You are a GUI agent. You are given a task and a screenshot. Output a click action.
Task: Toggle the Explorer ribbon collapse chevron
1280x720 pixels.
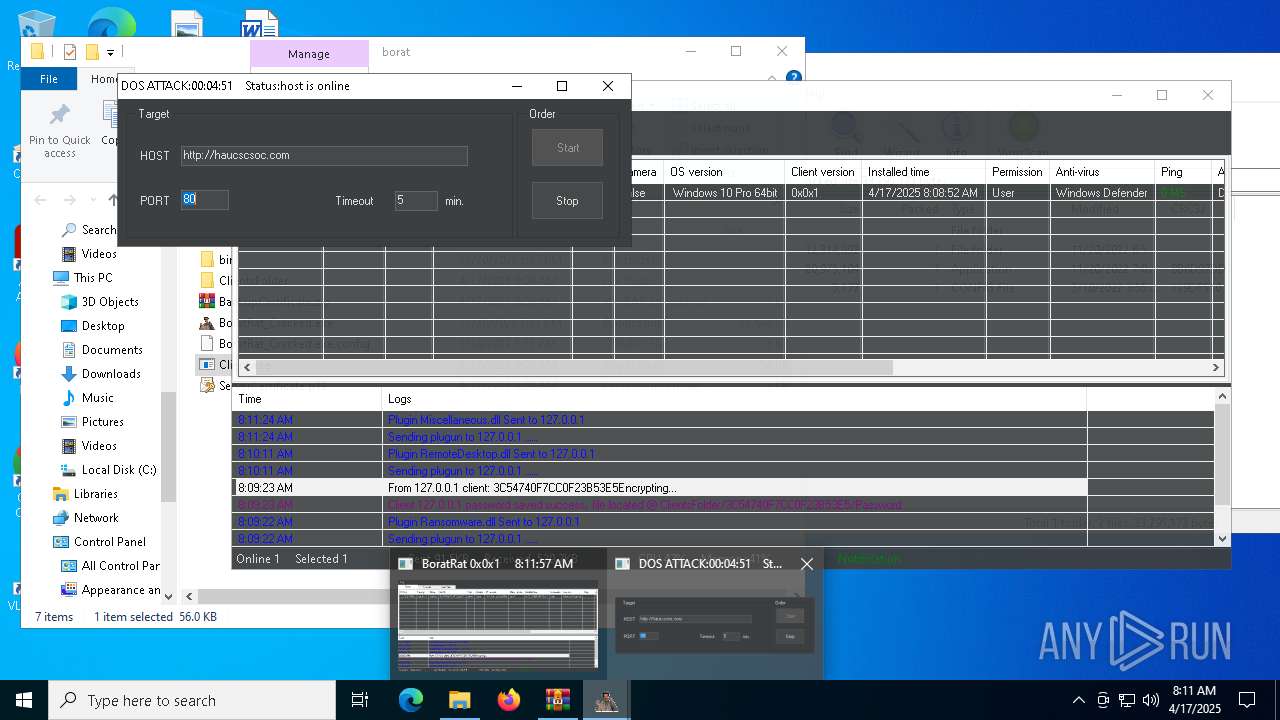(773, 77)
